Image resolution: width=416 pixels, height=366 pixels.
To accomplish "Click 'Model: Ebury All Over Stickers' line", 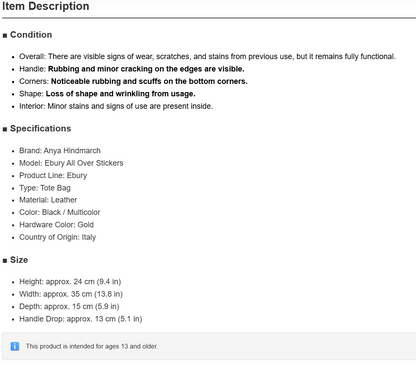I will 71,163.
